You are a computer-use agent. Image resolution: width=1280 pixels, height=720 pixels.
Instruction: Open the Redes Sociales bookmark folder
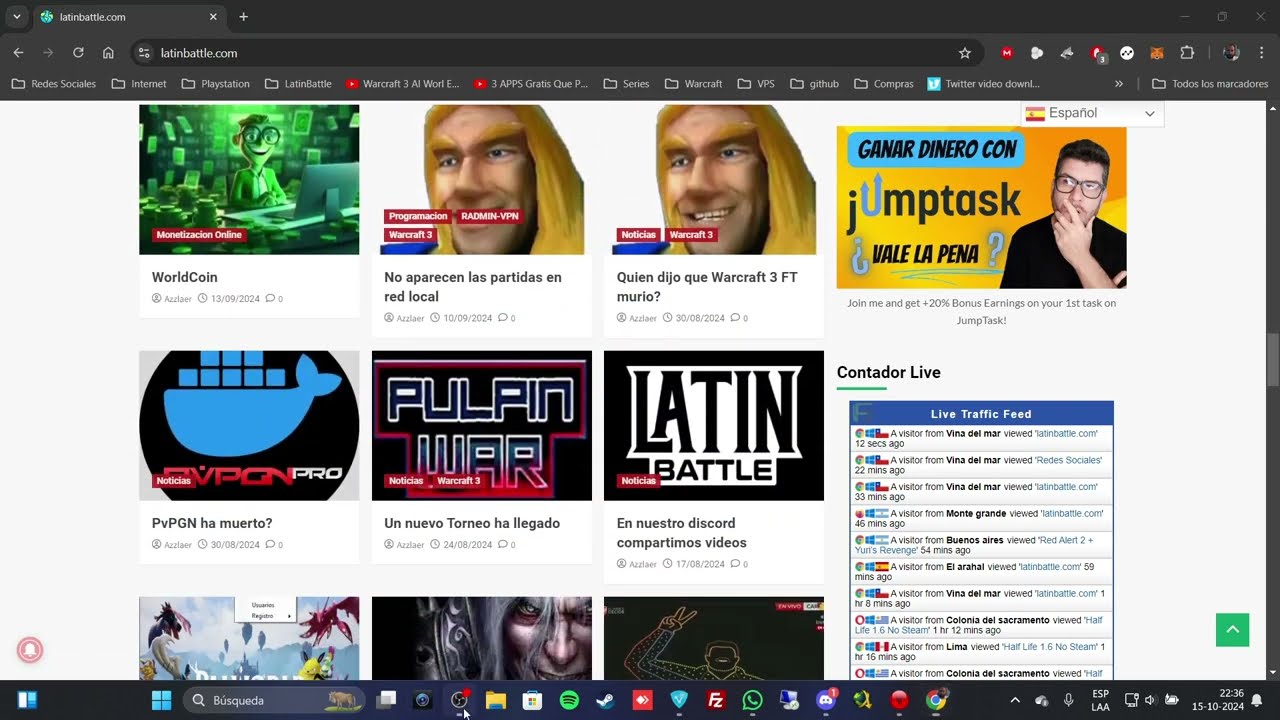click(54, 84)
